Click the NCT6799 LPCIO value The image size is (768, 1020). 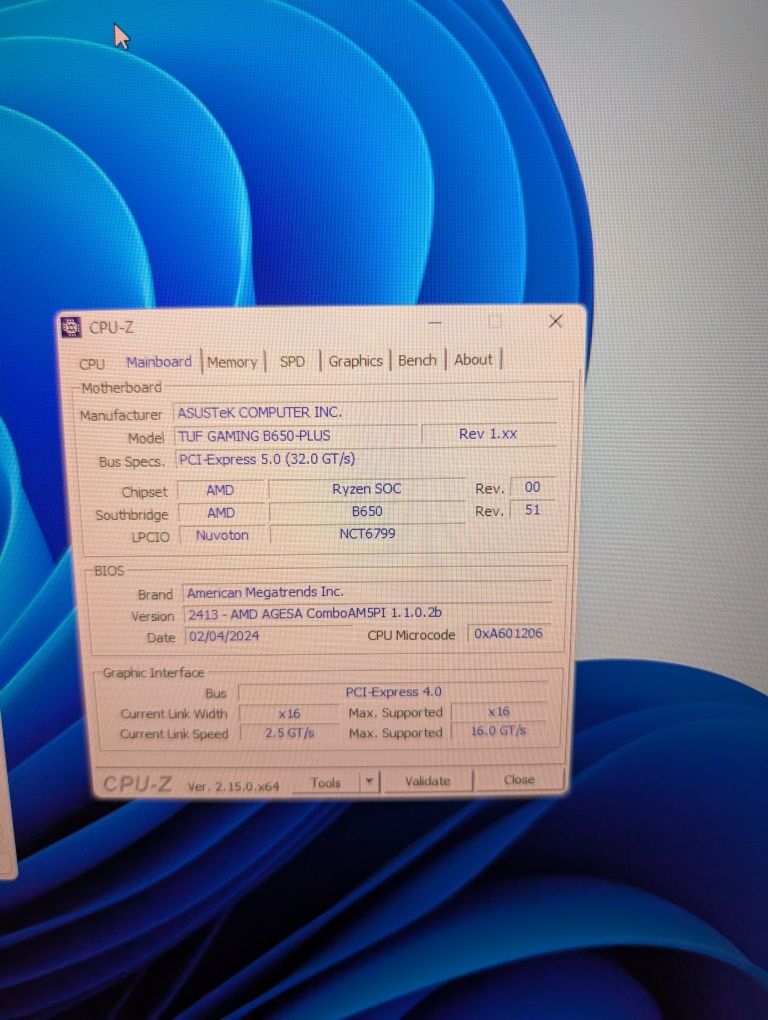click(367, 534)
